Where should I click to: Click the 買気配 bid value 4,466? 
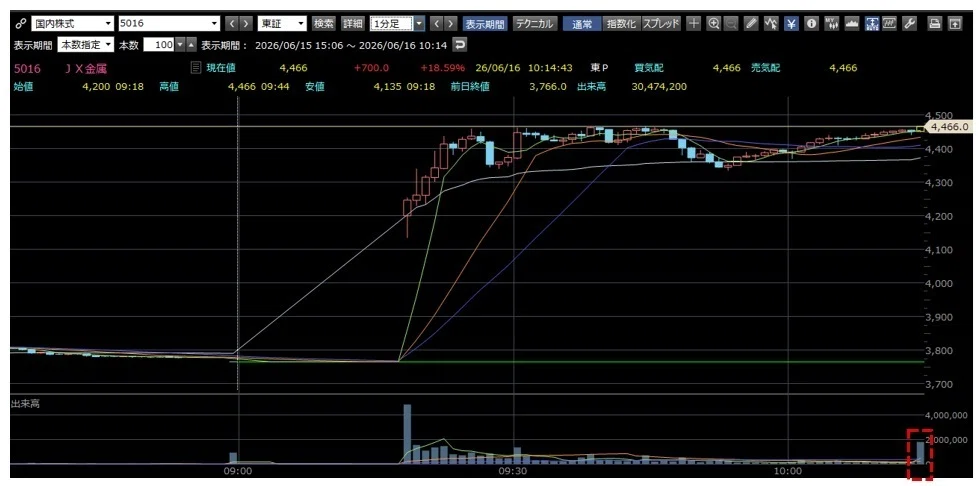point(727,67)
